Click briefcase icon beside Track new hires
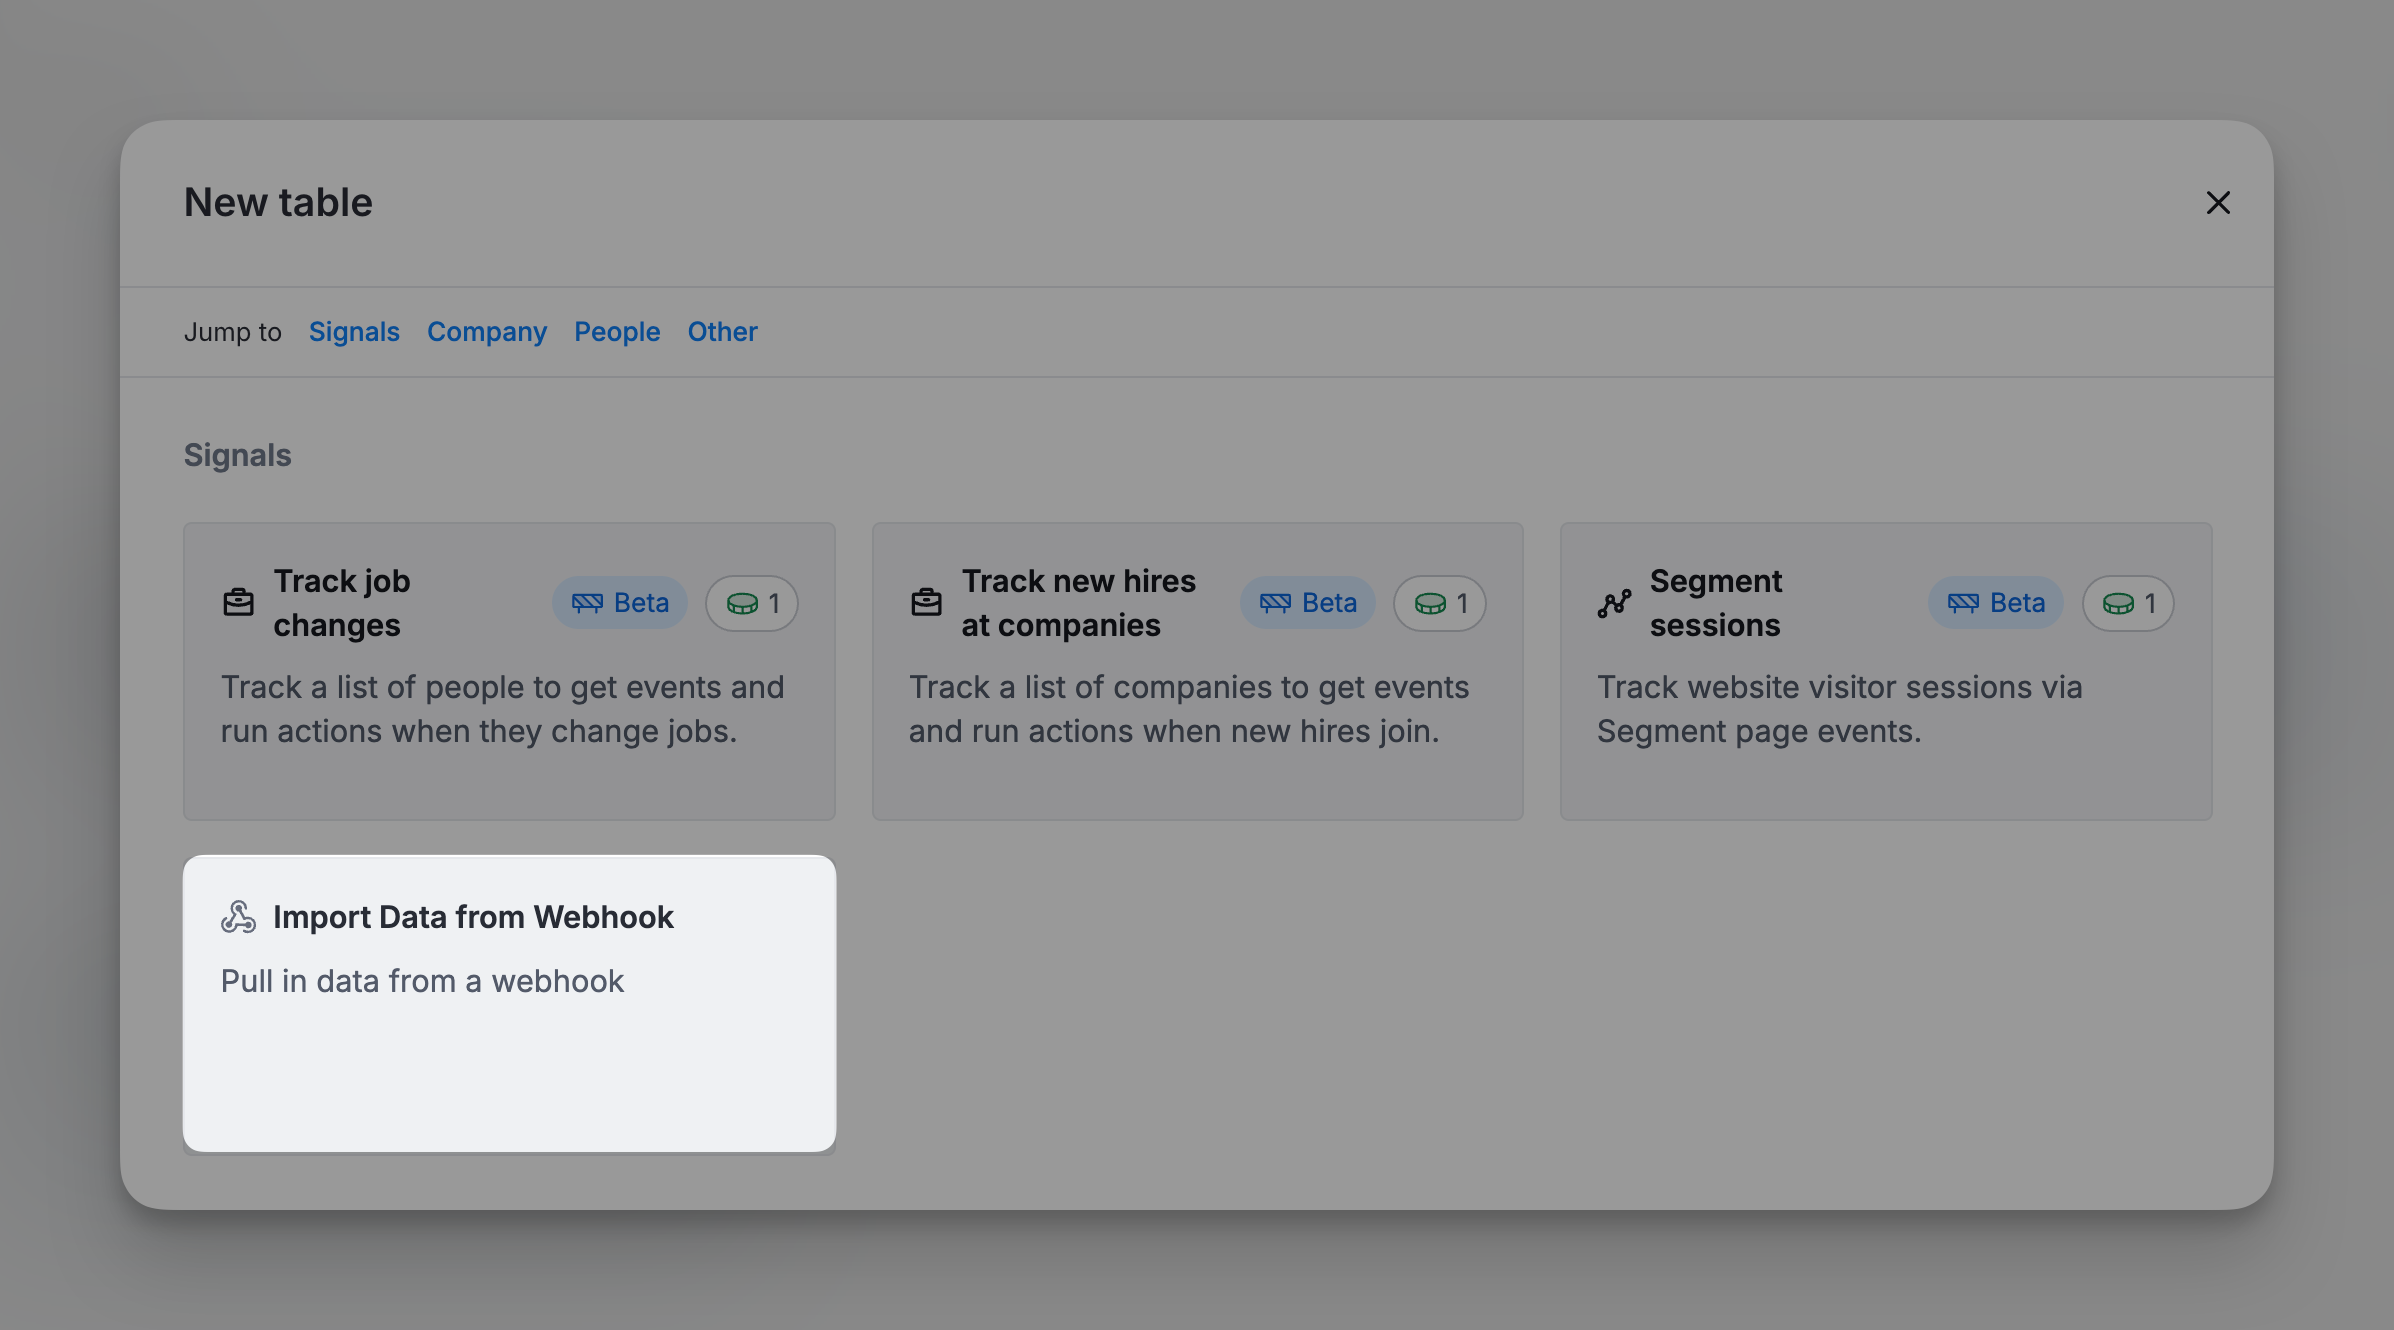 (x=926, y=603)
